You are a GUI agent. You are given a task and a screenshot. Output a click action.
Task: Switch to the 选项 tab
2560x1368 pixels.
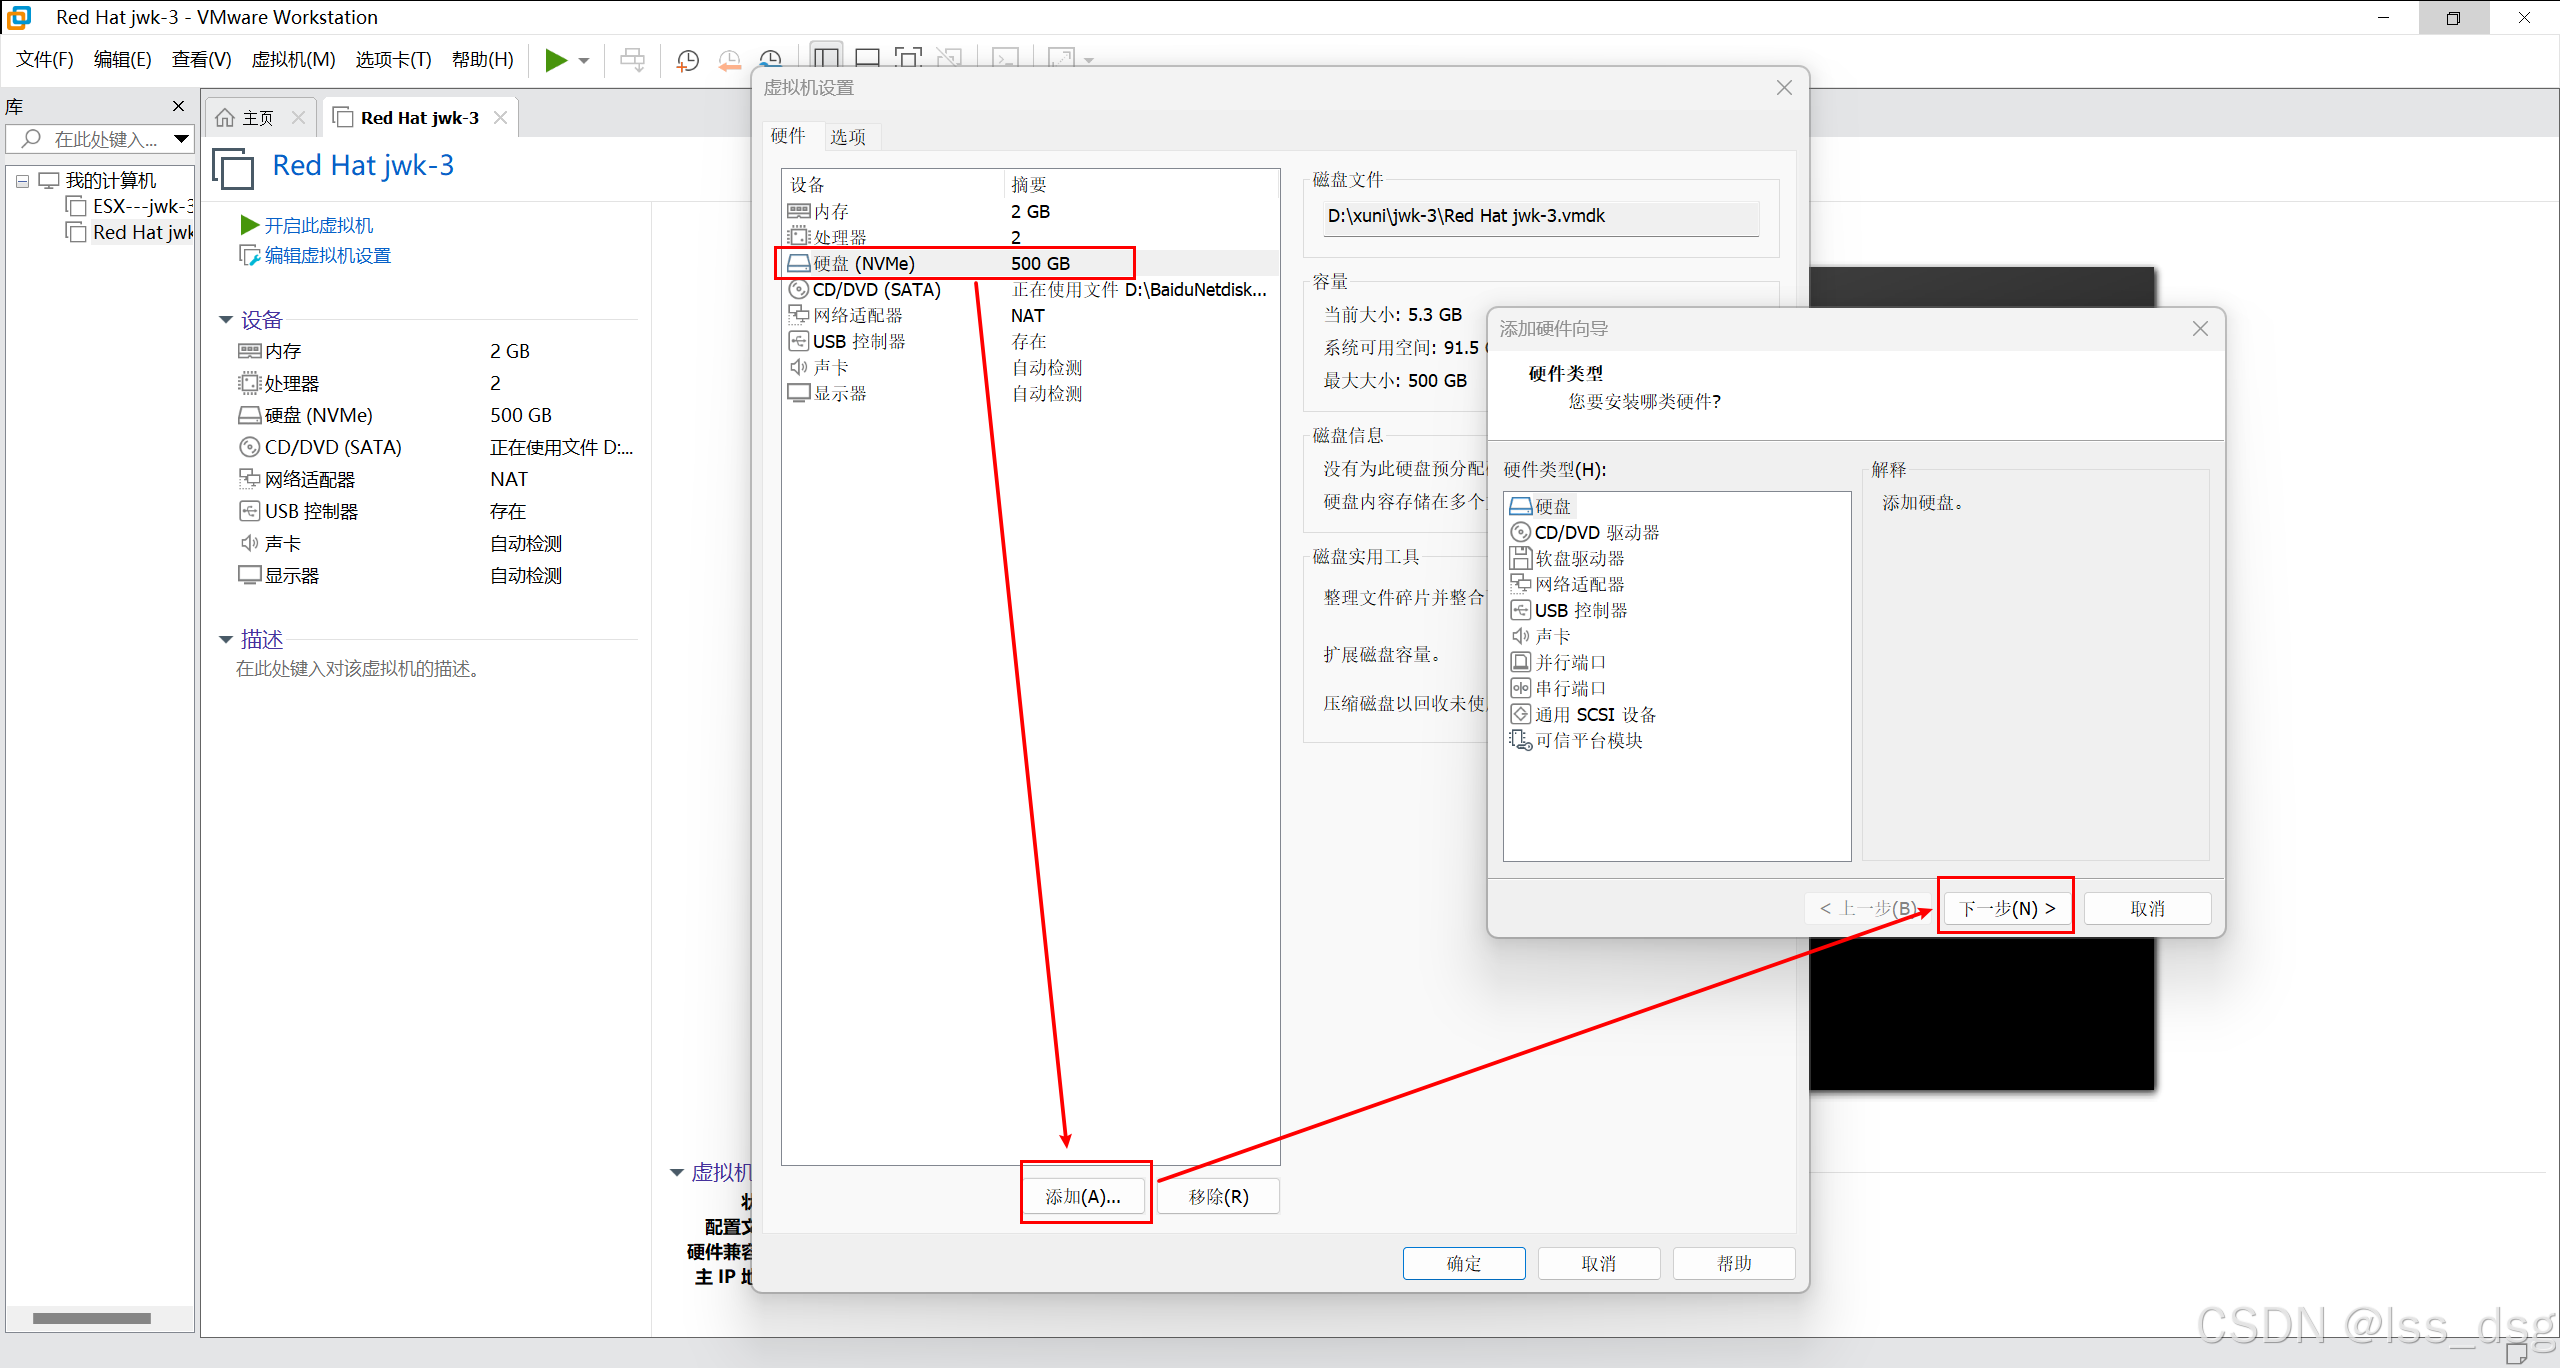(848, 137)
